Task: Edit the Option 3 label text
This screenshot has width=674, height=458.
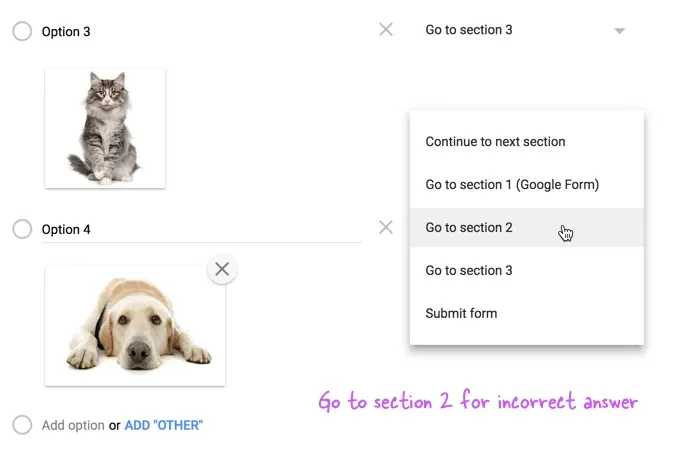Action: 66,31
